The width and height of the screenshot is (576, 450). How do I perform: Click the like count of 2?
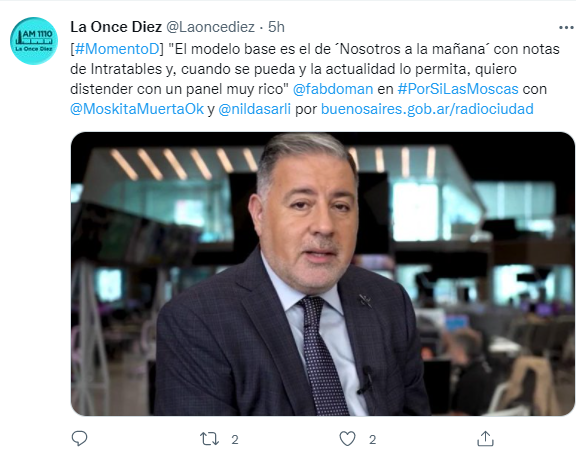pos(372,439)
